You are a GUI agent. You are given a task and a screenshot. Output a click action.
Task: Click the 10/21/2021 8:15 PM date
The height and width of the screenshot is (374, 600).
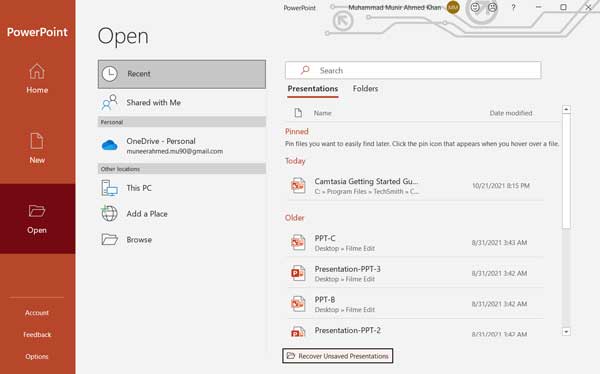pyautogui.click(x=501, y=186)
